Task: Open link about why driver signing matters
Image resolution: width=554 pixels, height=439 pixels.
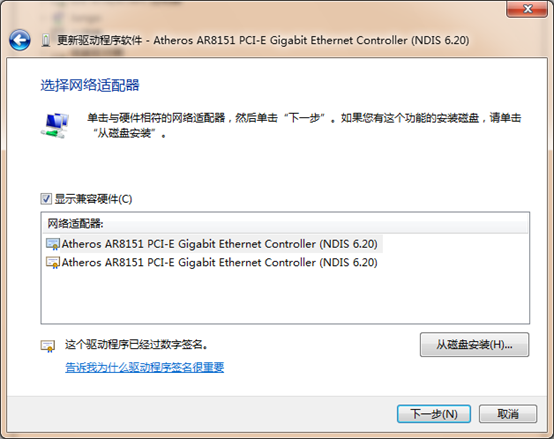Action: pos(145,367)
